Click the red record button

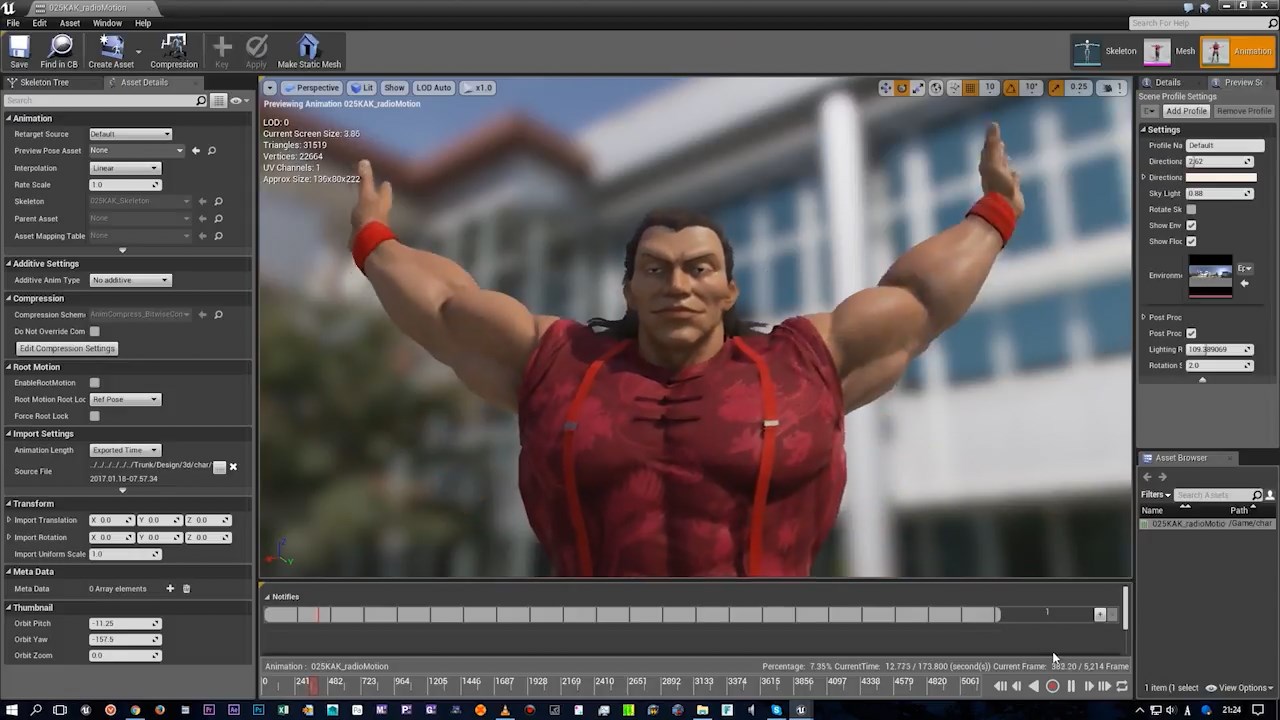point(1052,686)
